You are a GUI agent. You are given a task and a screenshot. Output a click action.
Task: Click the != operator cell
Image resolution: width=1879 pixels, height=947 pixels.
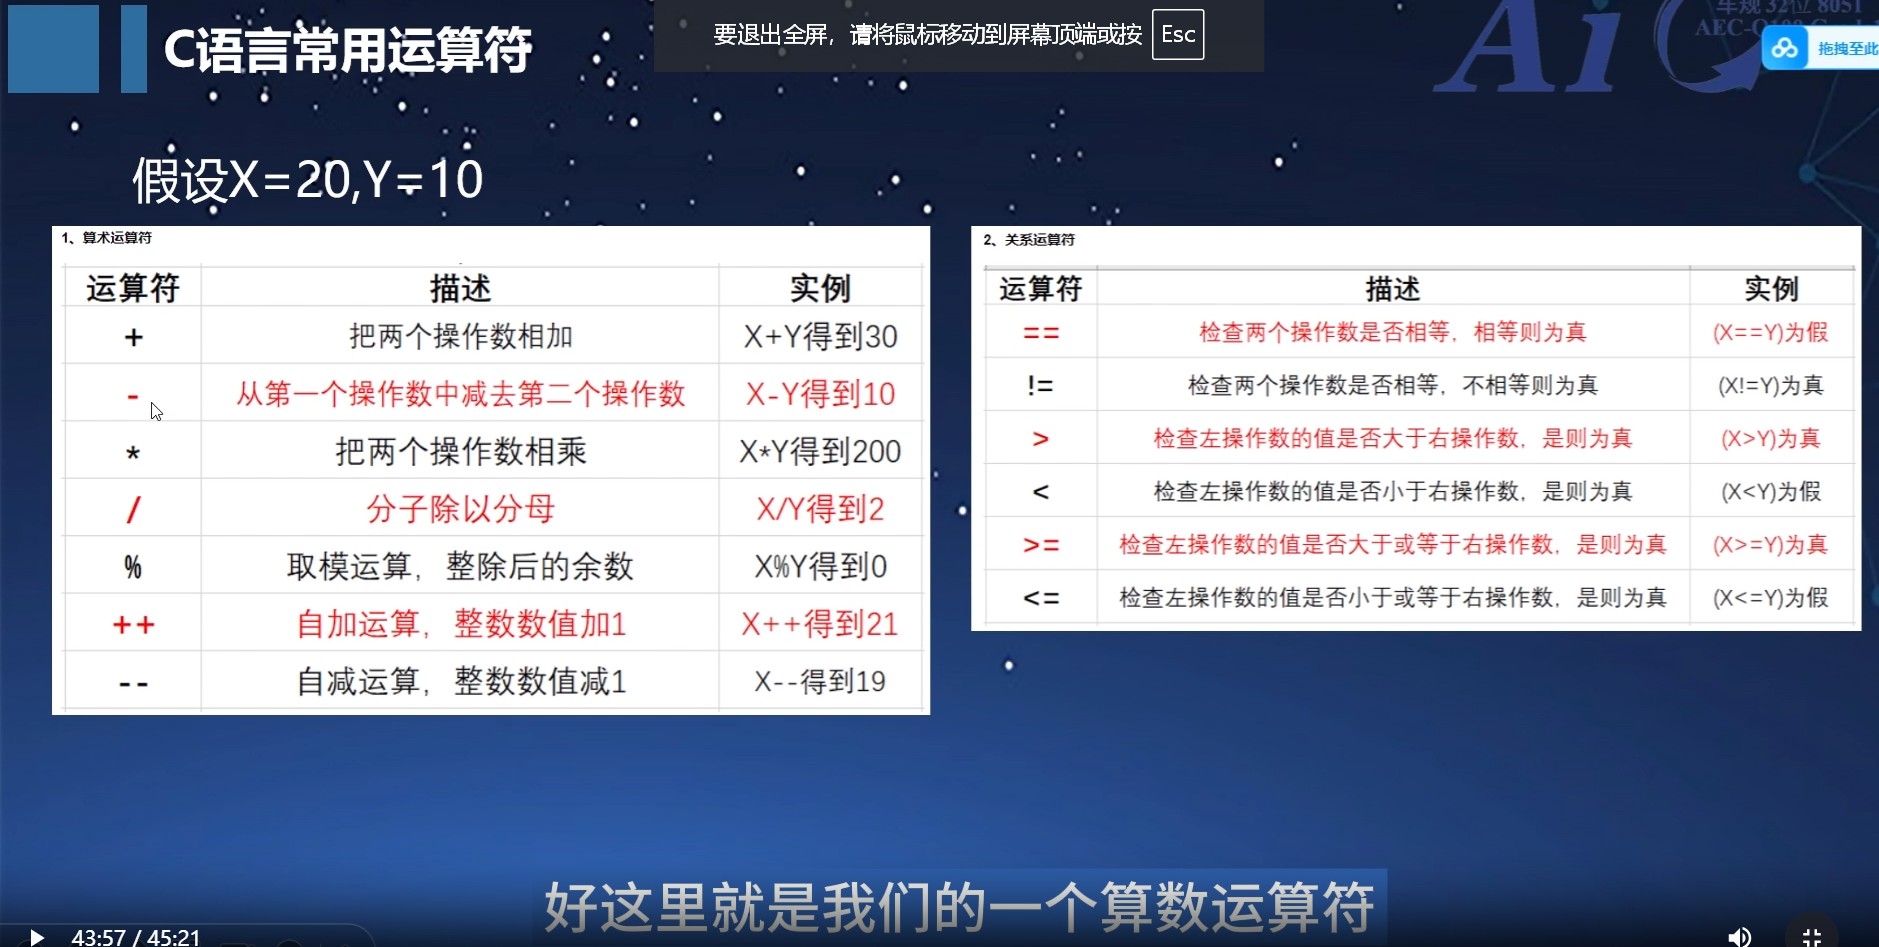[x=1040, y=386]
